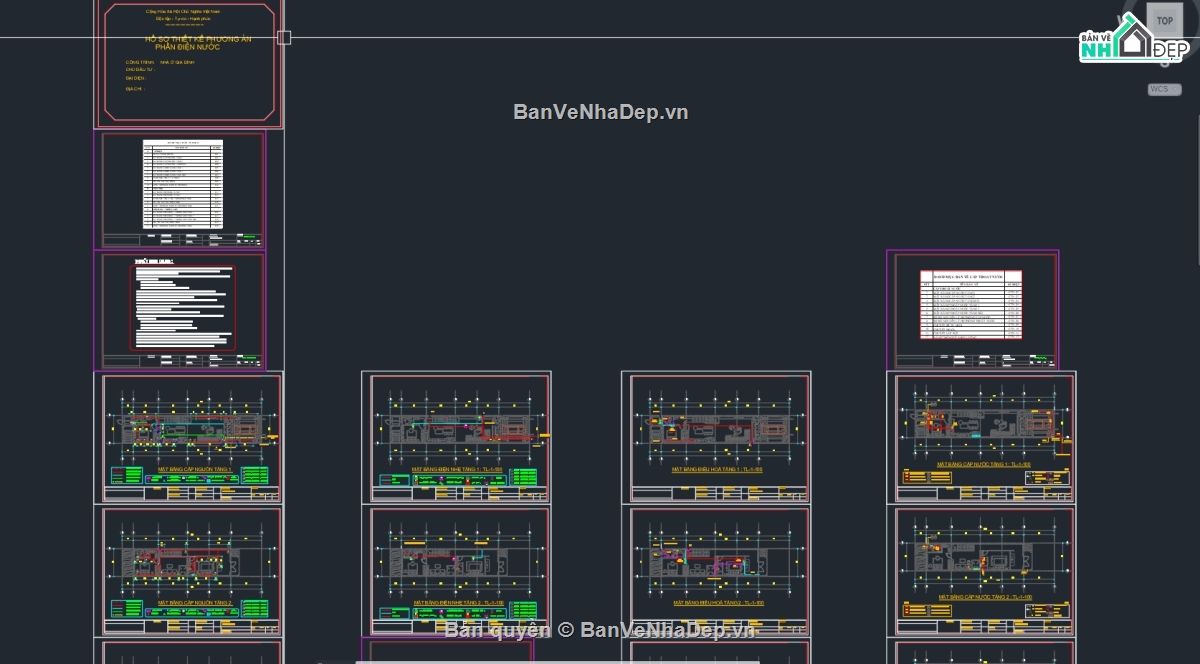1200x664 pixels.
Task: Click the BanVeNhaDep.vn watermark text at top
Action: click(x=601, y=112)
